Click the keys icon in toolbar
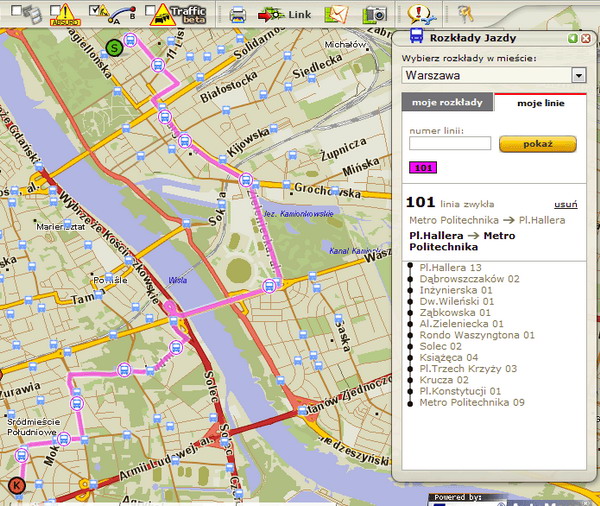600x506 pixels. [x=465, y=15]
